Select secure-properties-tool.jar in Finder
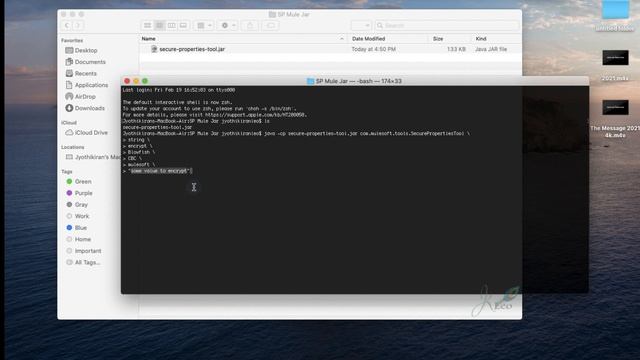 (x=192, y=49)
